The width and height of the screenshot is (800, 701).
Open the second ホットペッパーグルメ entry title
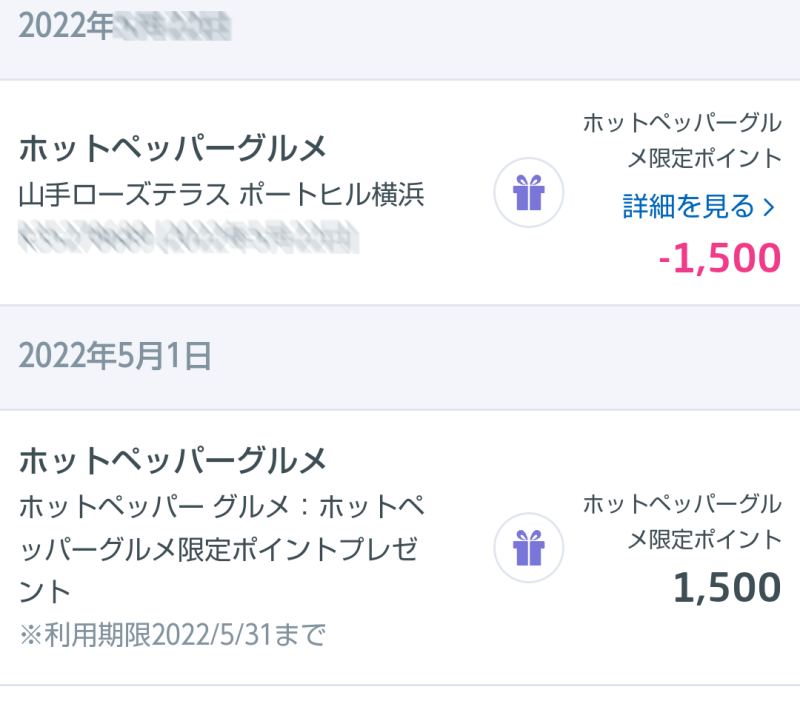click(172, 460)
